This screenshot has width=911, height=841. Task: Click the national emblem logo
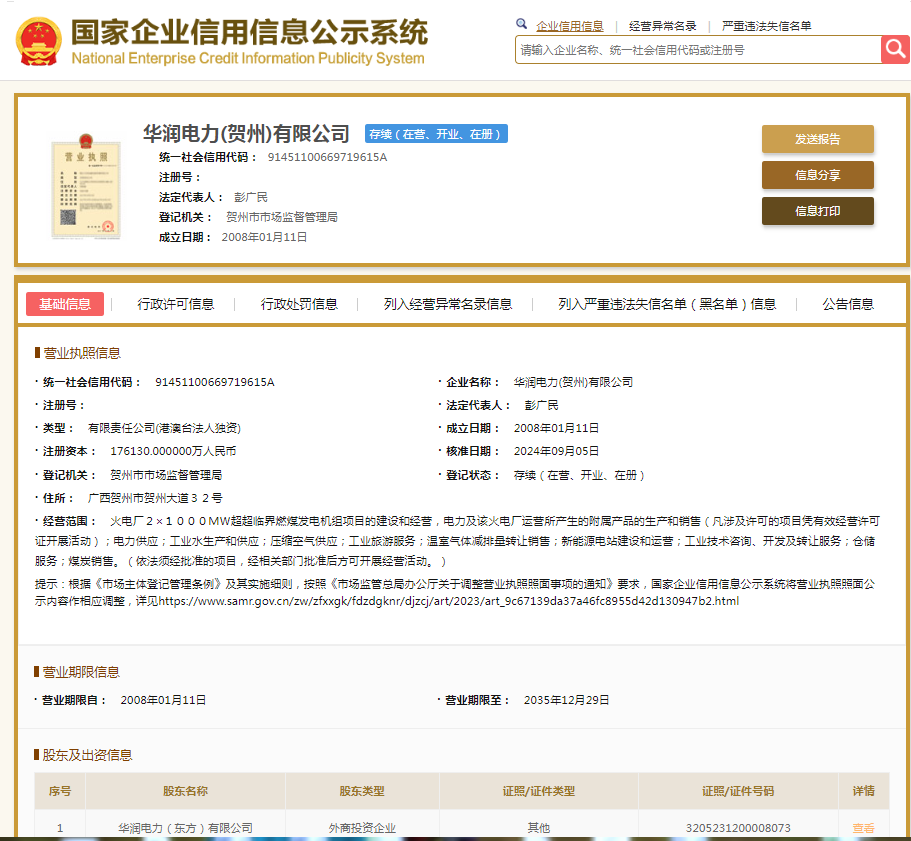(38, 41)
